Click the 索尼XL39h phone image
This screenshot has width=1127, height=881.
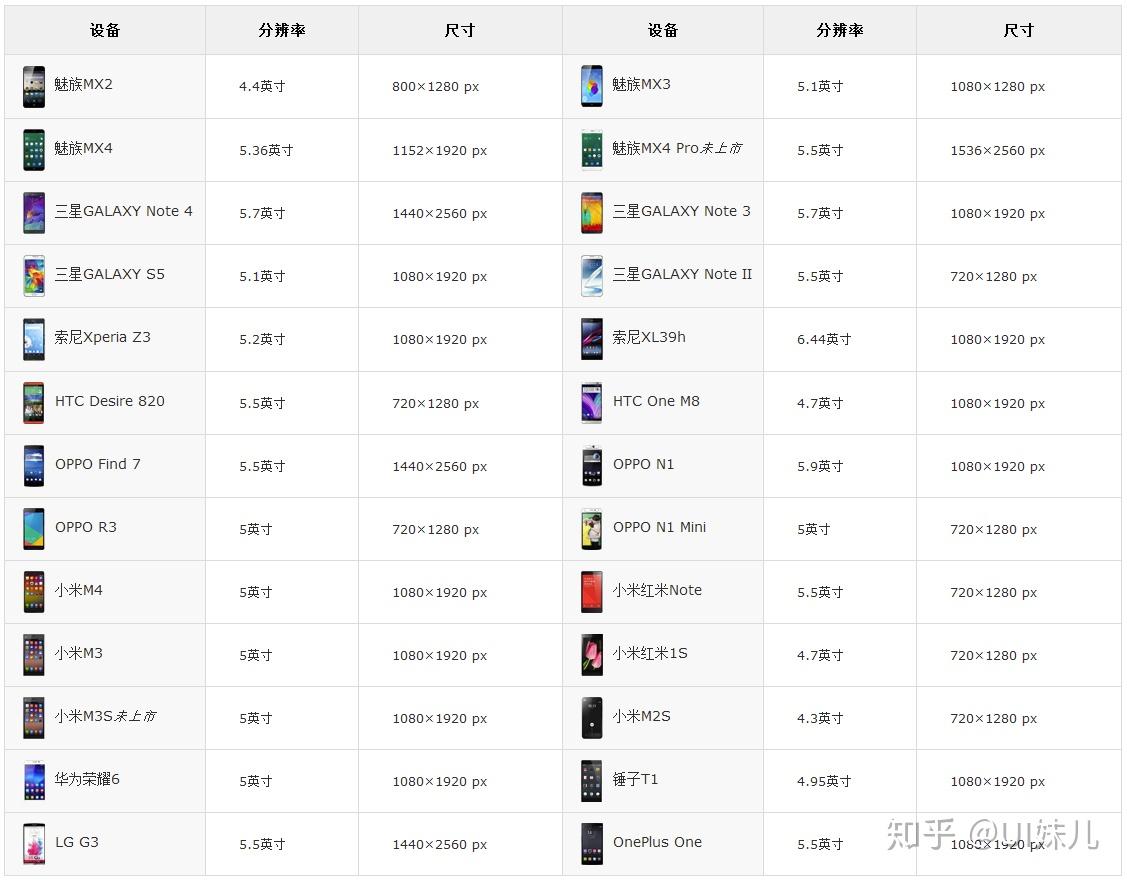592,339
